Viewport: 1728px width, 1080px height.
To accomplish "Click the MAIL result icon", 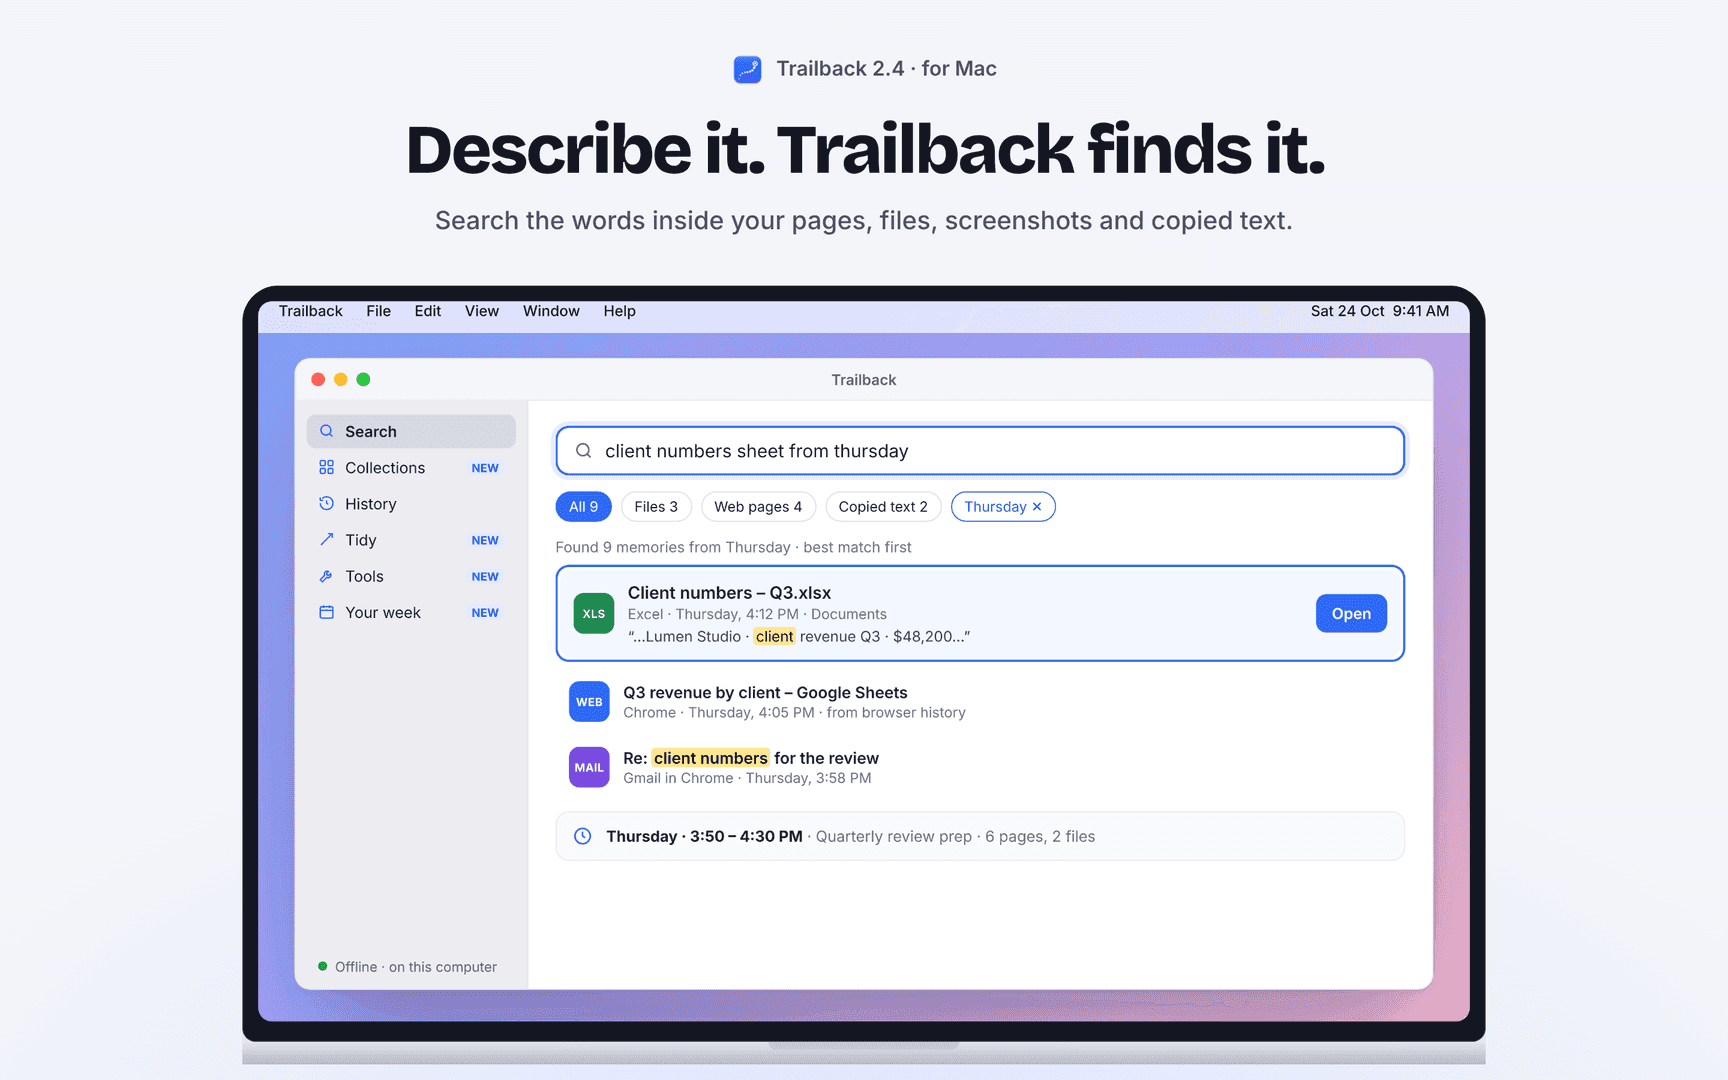I will (x=589, y=768).
